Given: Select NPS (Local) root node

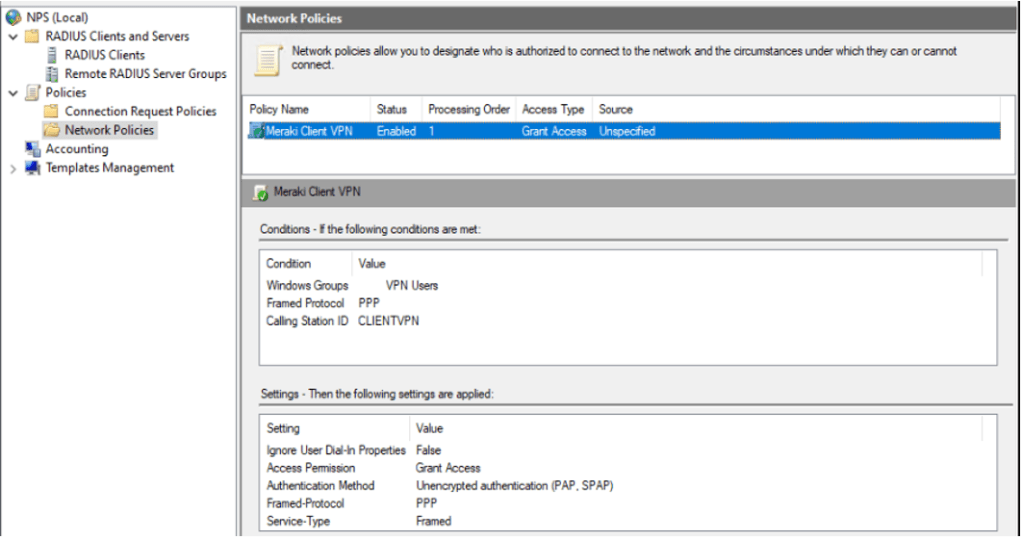Looking at the screenshot, I should coord(57,18).
